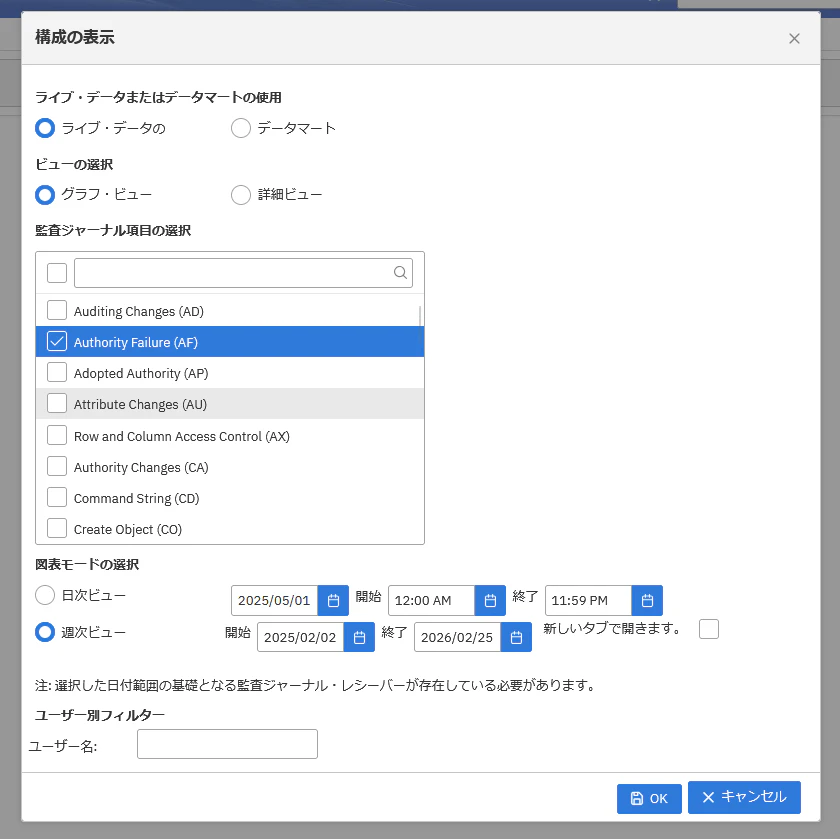The height and width of the screenshot is (839, 840).
Task: Select the ライブ・データの radio button
Action: [45, 128]
